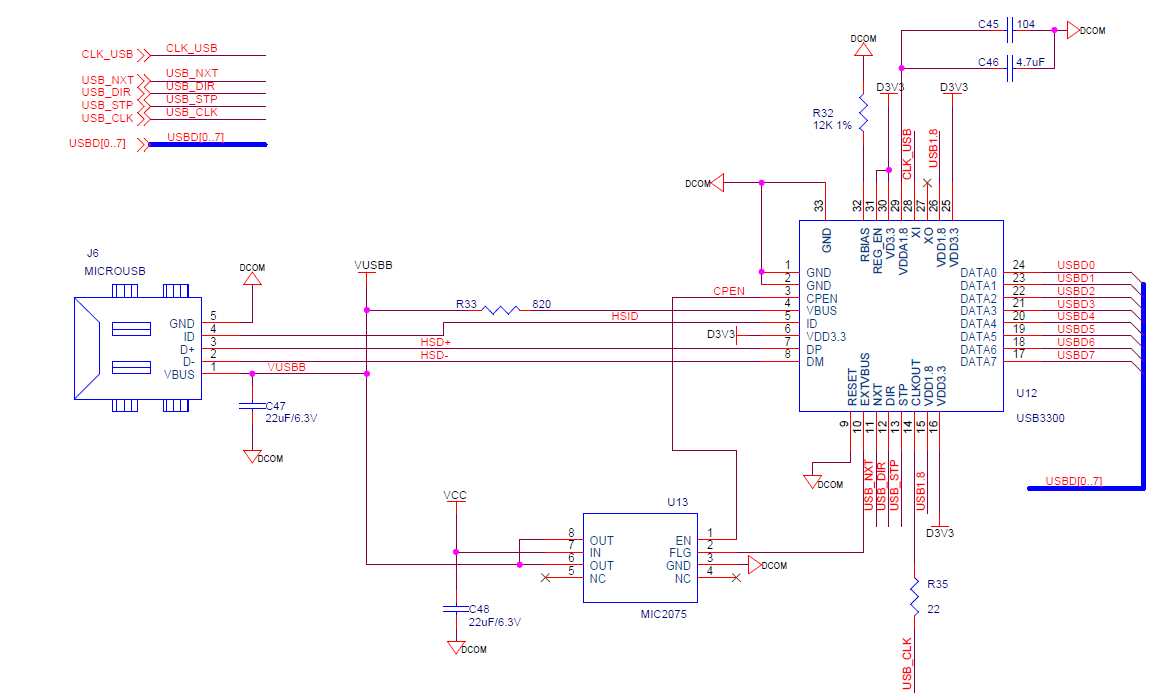Click the USBD7 net label on DATA7
The width and height of the screenshot is (1163, 698).
1076,355
